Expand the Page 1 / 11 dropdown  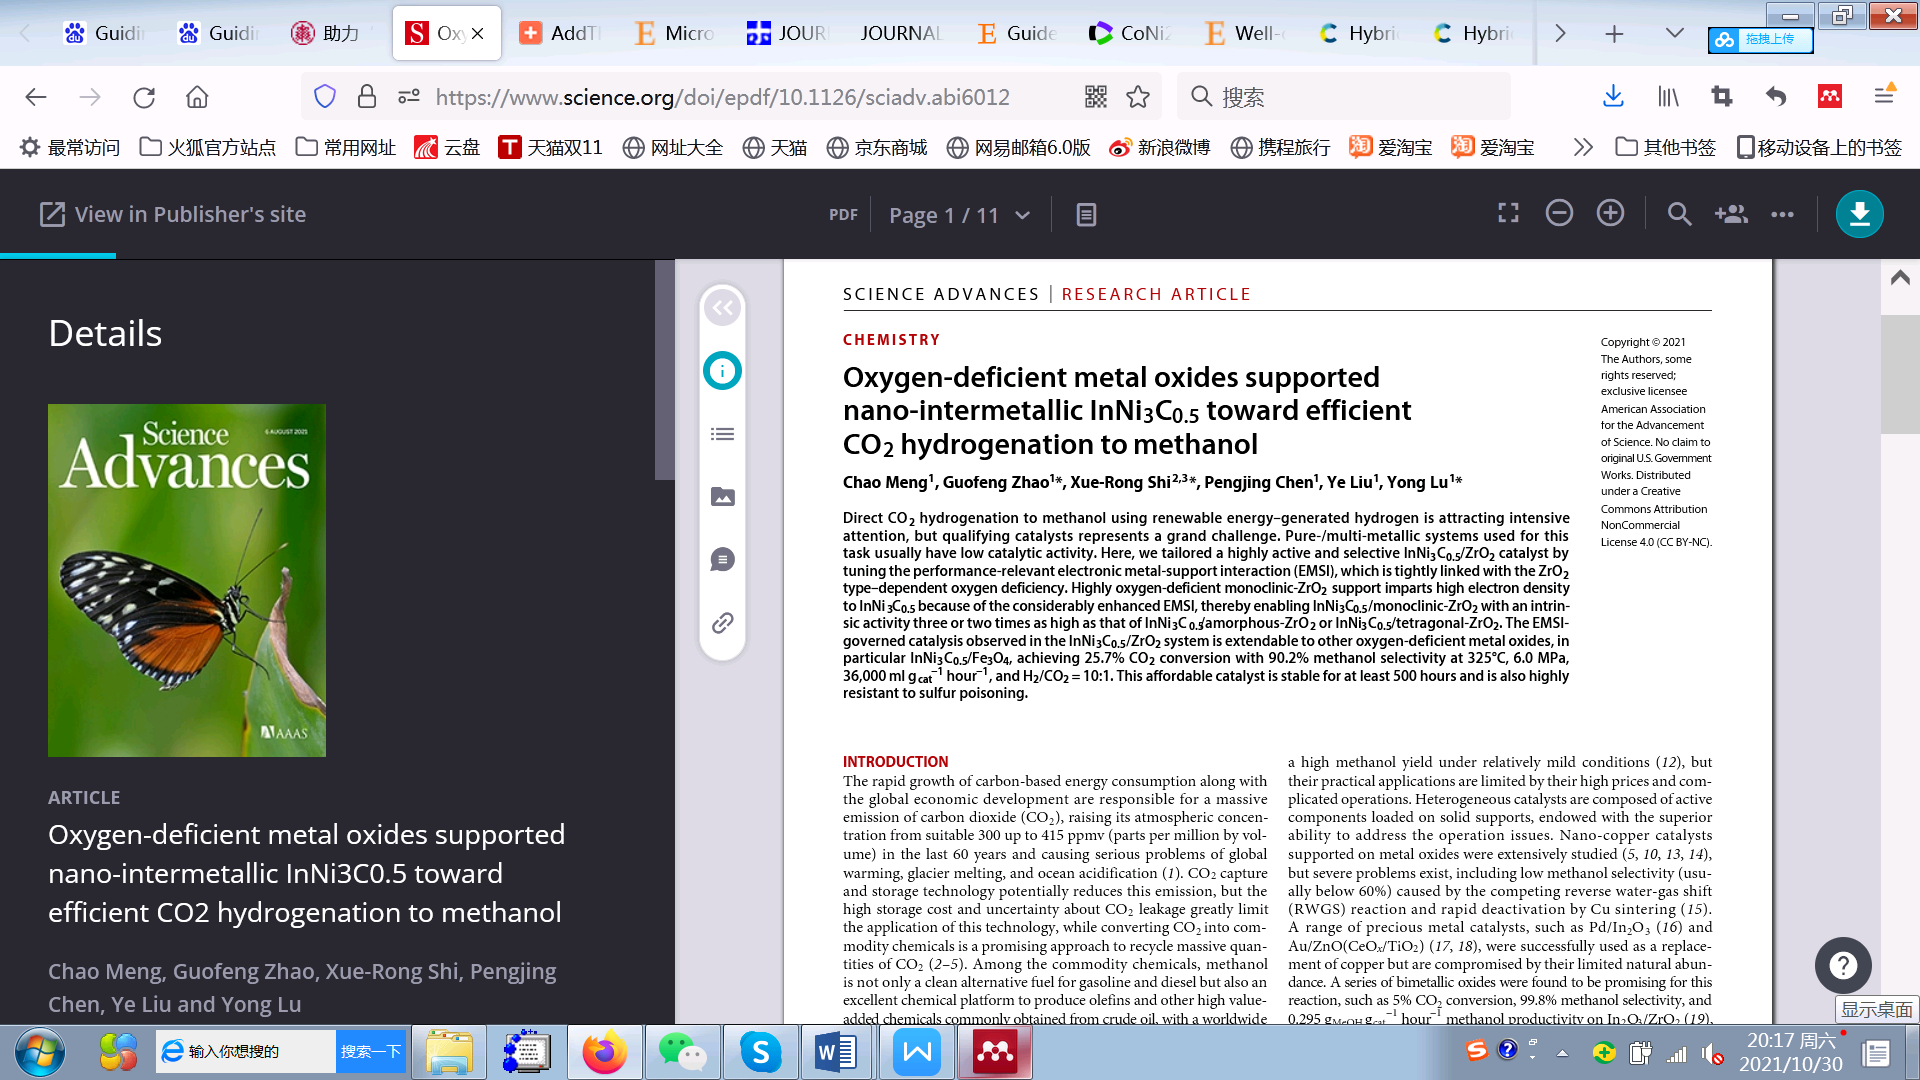pos(1022,215)
